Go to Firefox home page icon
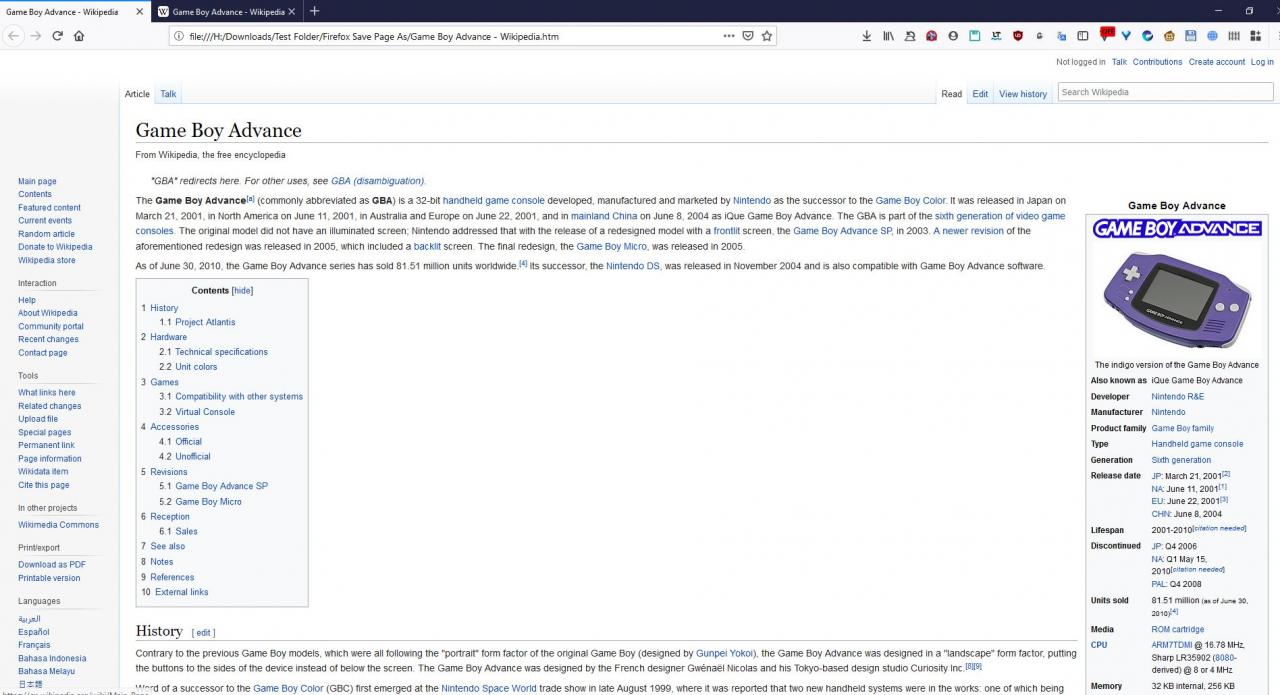 pos(79,36)
